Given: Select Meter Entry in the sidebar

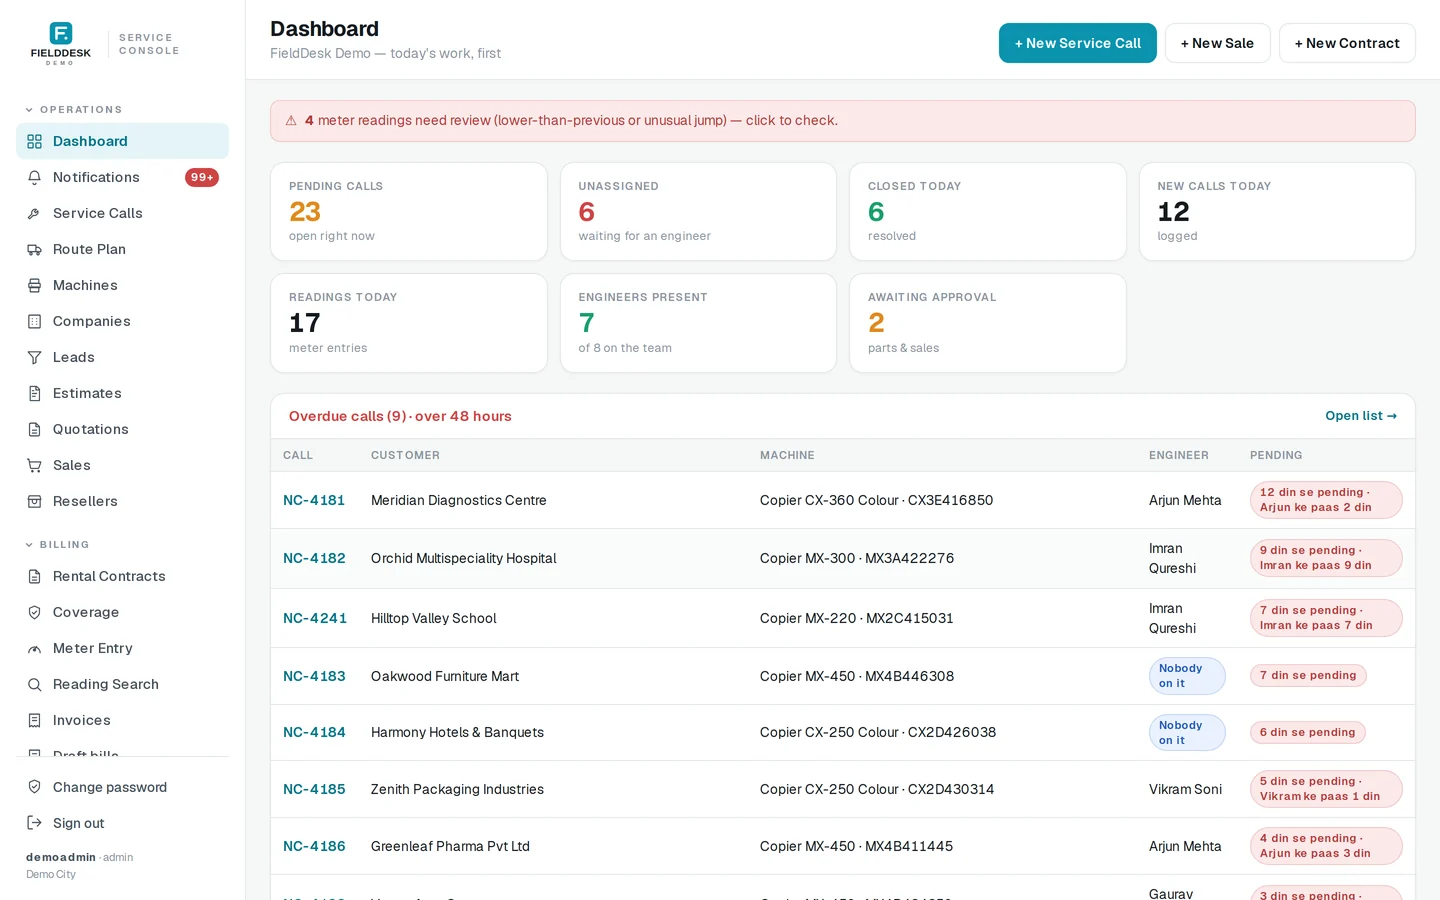Looking at the screenshot, I should click(122, 648).
